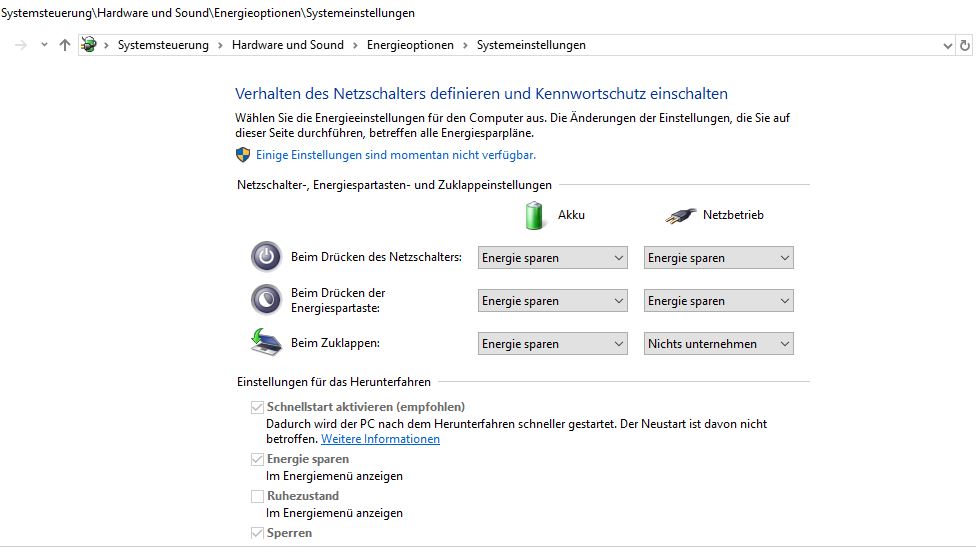The image size is (976, 555).
Task: Open recent locations chevron dropdown
Action: 44,45
